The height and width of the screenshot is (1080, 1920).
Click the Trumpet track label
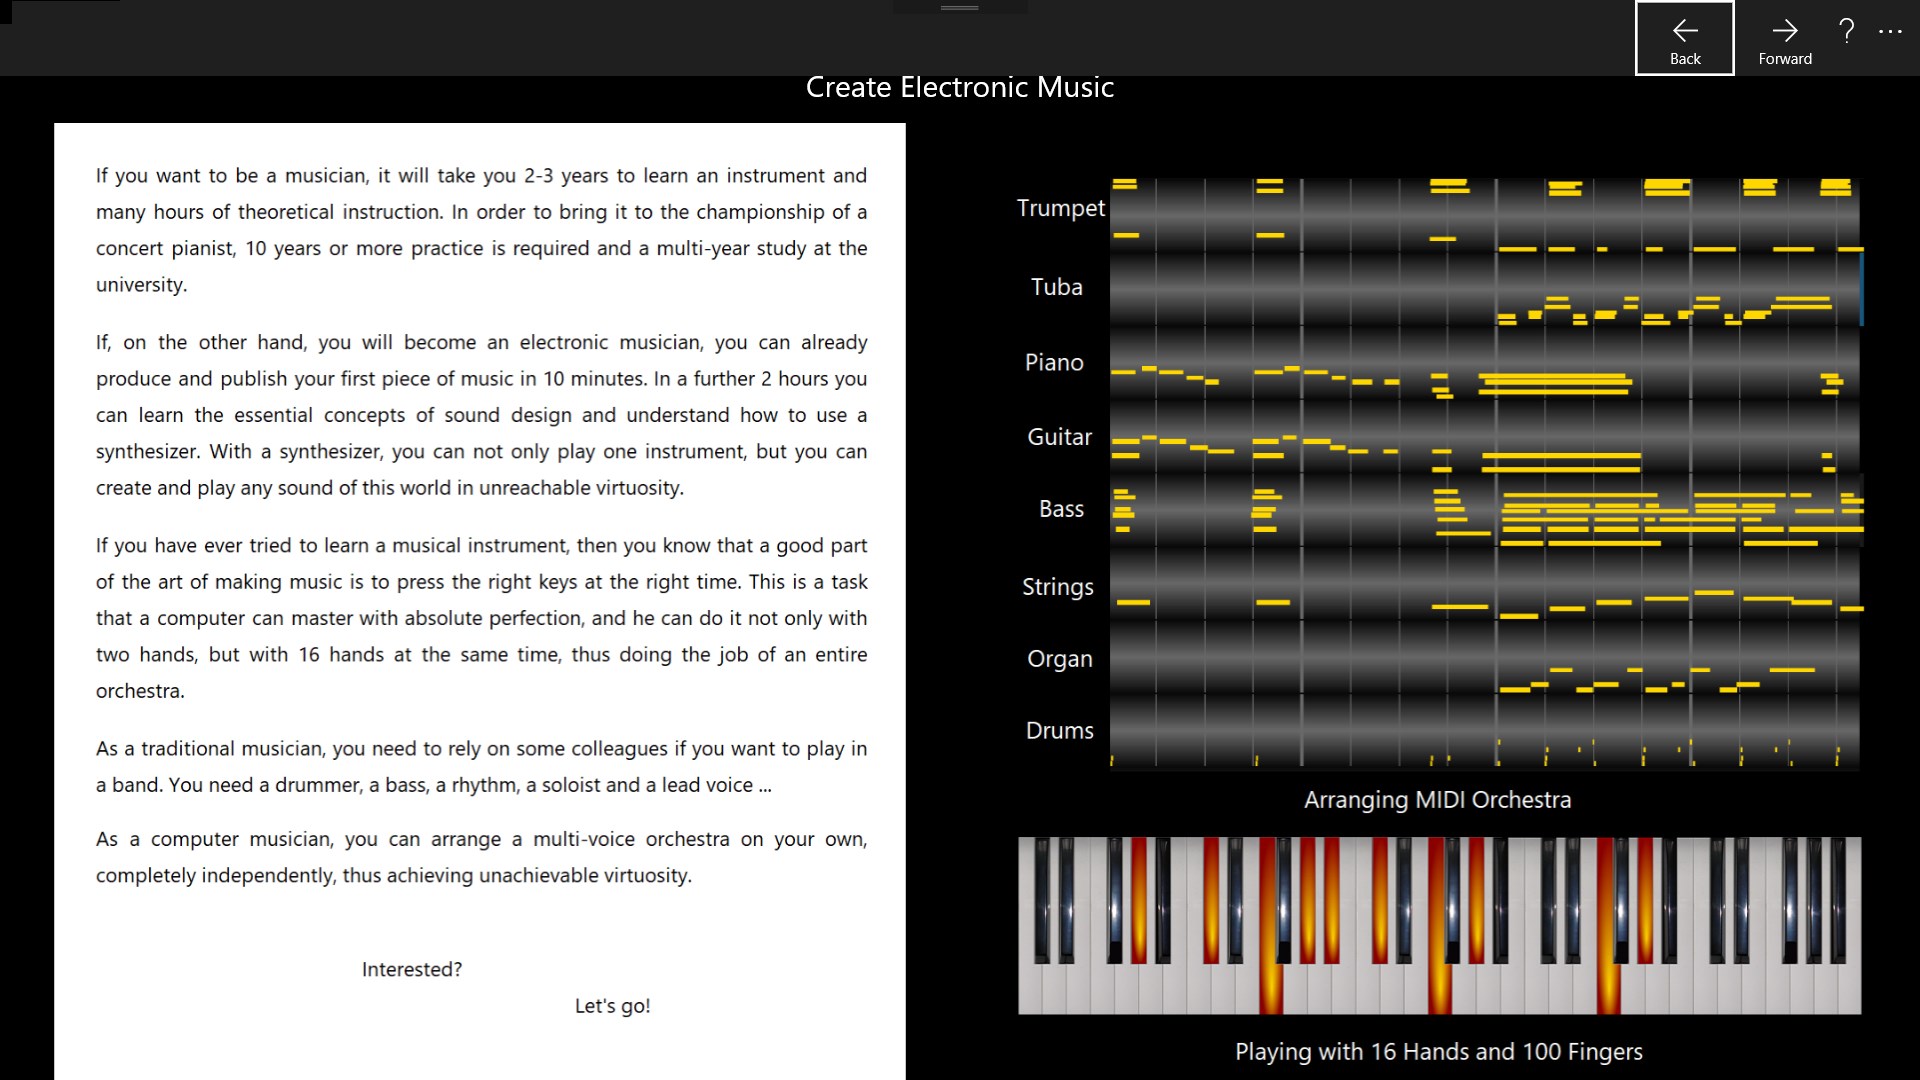(1060, 208)
